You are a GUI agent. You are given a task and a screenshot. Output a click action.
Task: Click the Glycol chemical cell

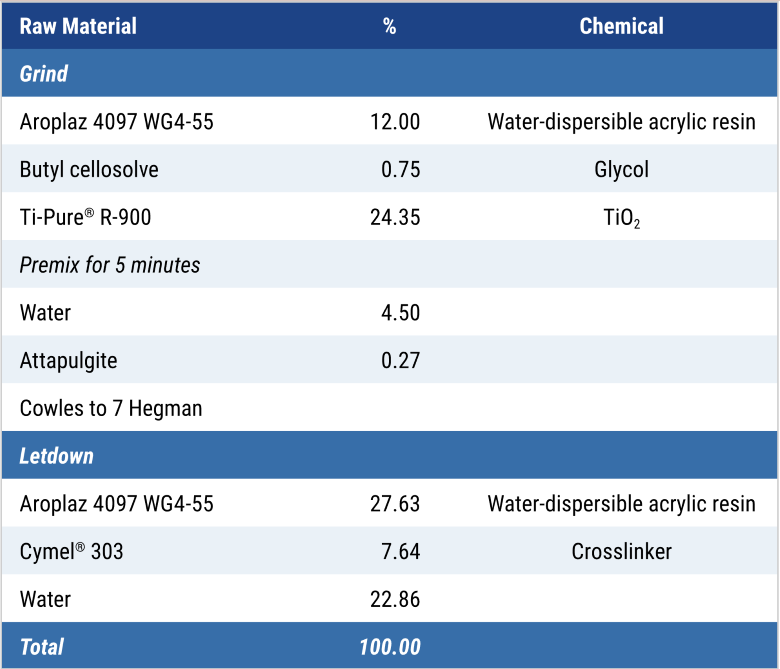621,170
